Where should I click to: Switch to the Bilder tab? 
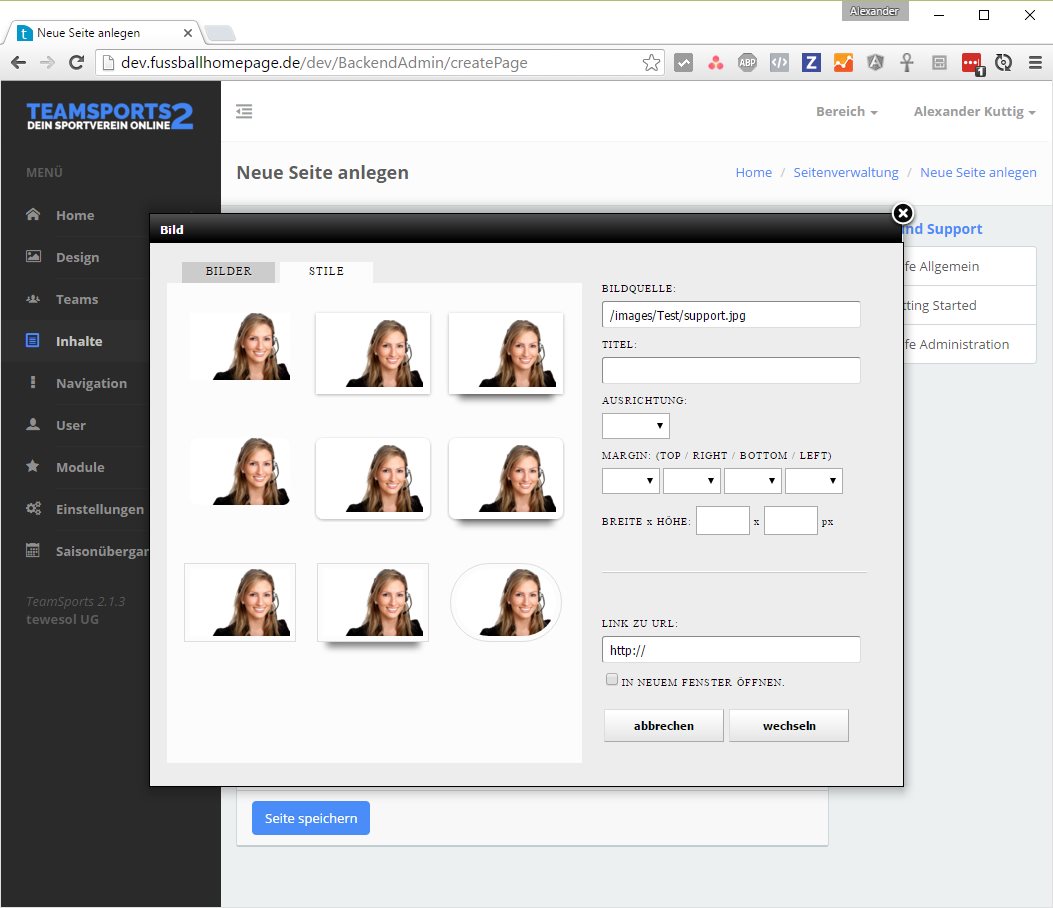228,272
